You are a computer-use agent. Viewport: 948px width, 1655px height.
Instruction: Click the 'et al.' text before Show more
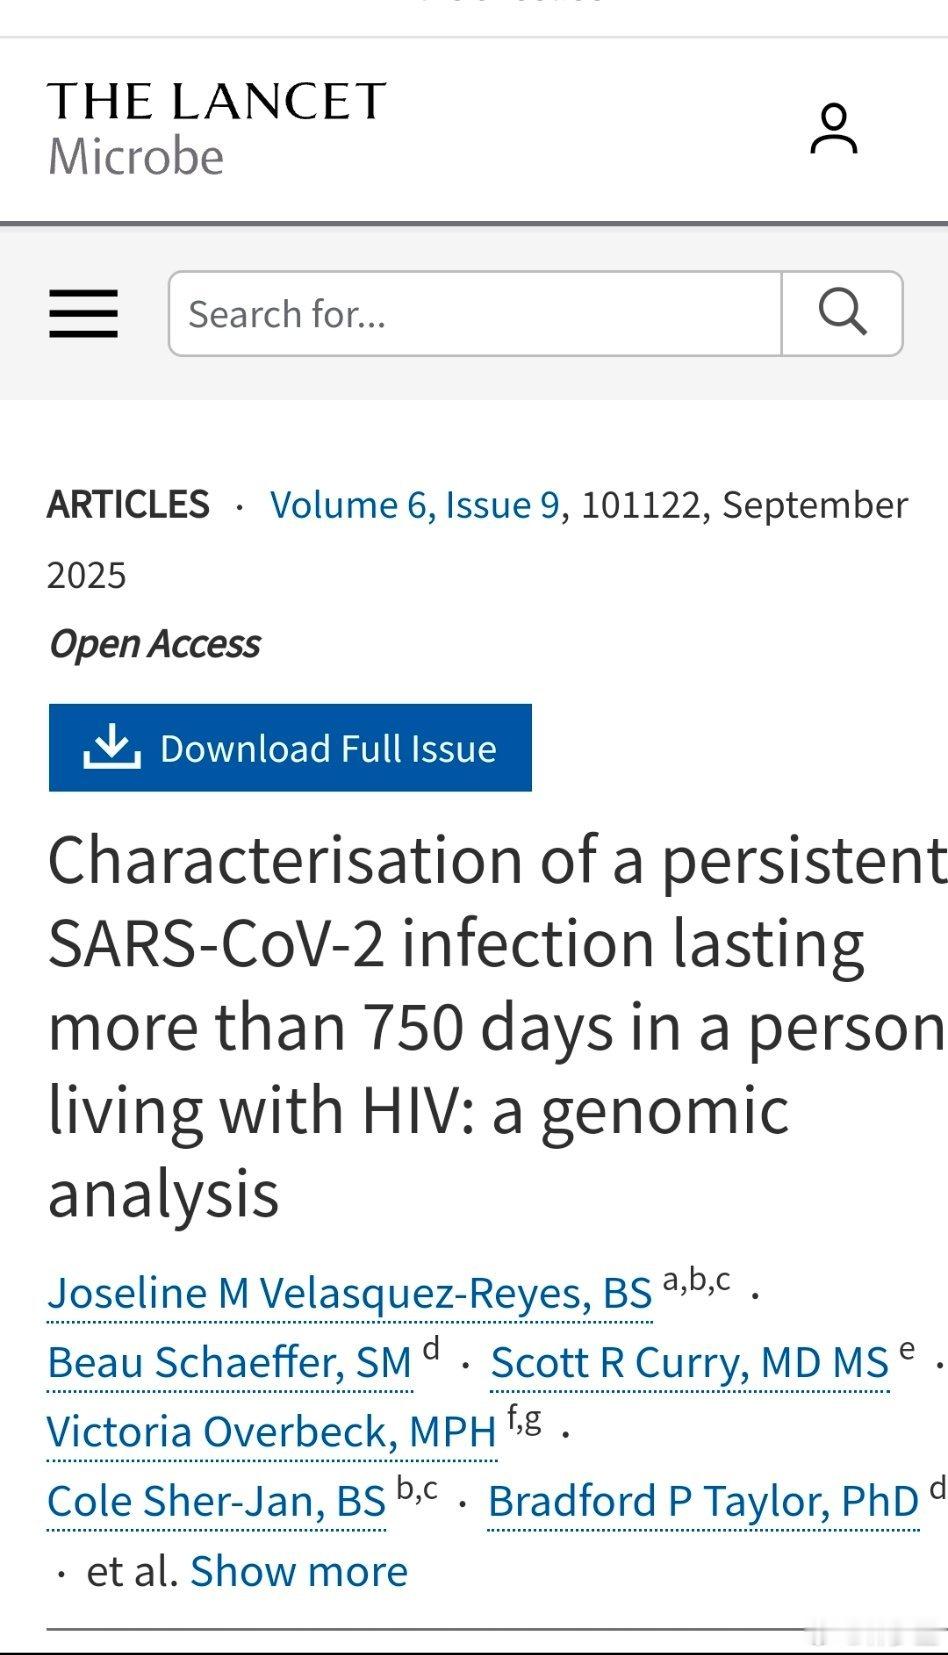click(132, 1571)
